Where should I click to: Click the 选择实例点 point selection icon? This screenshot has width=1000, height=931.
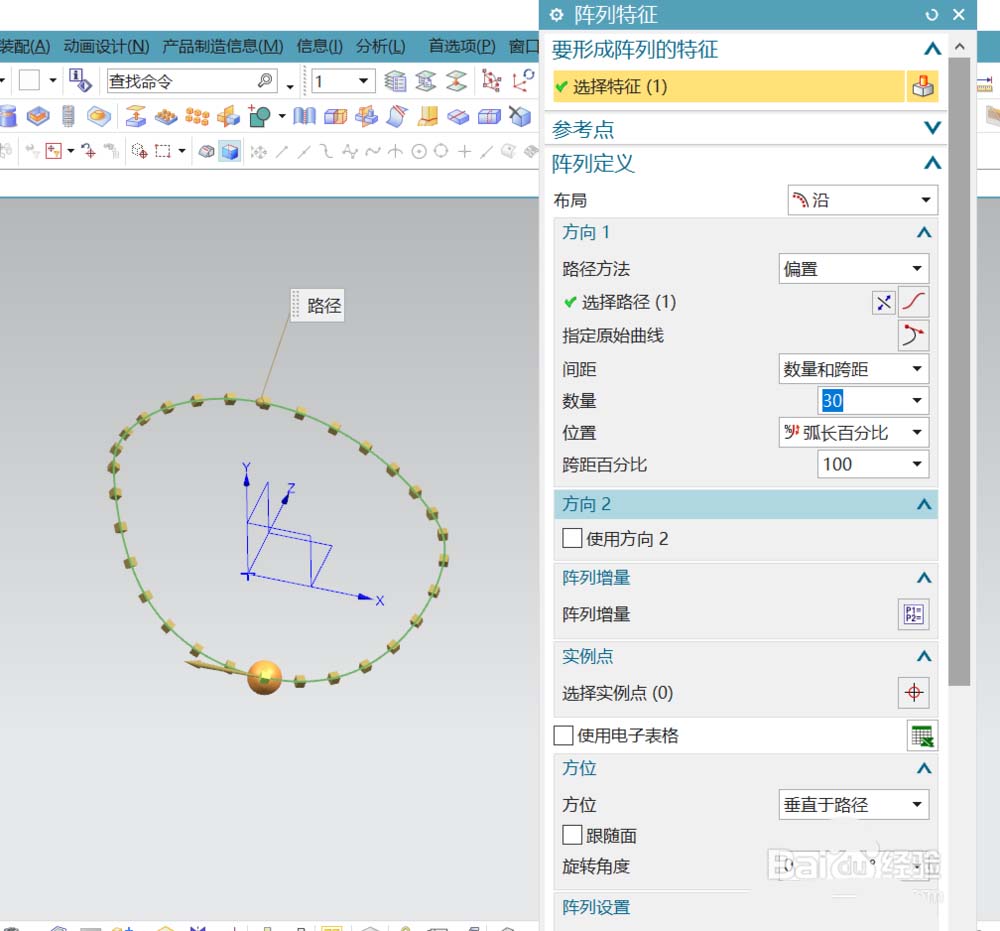click(x=913, y=692)
